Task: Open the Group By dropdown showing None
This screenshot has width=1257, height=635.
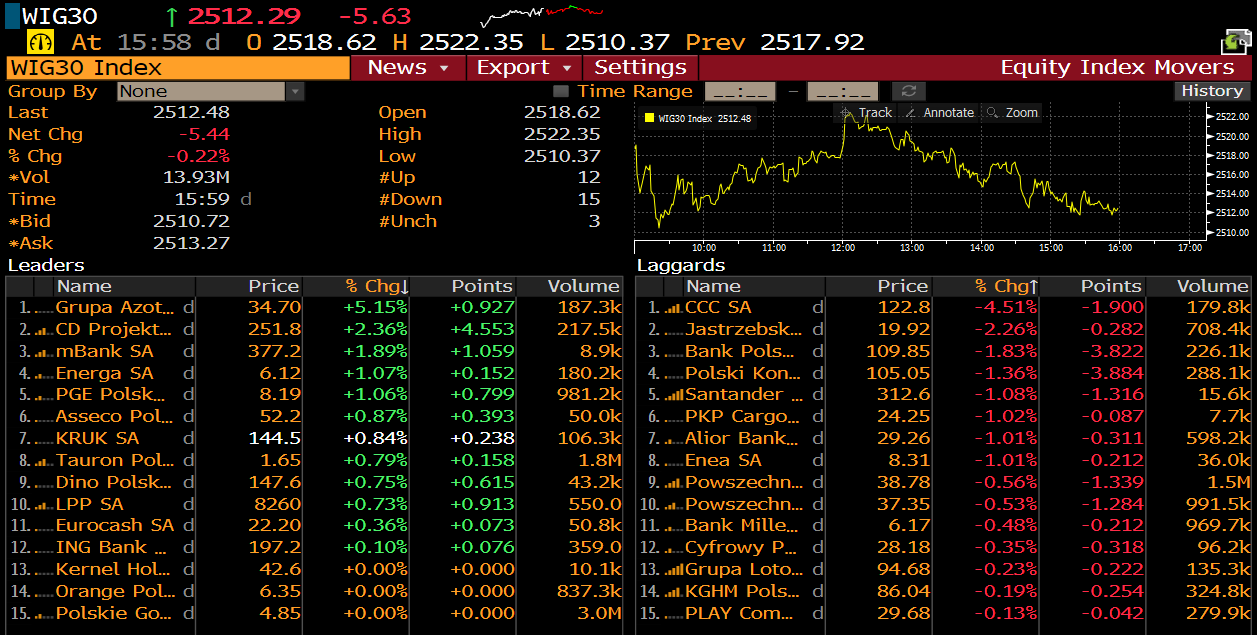Action: pos(211,91)
